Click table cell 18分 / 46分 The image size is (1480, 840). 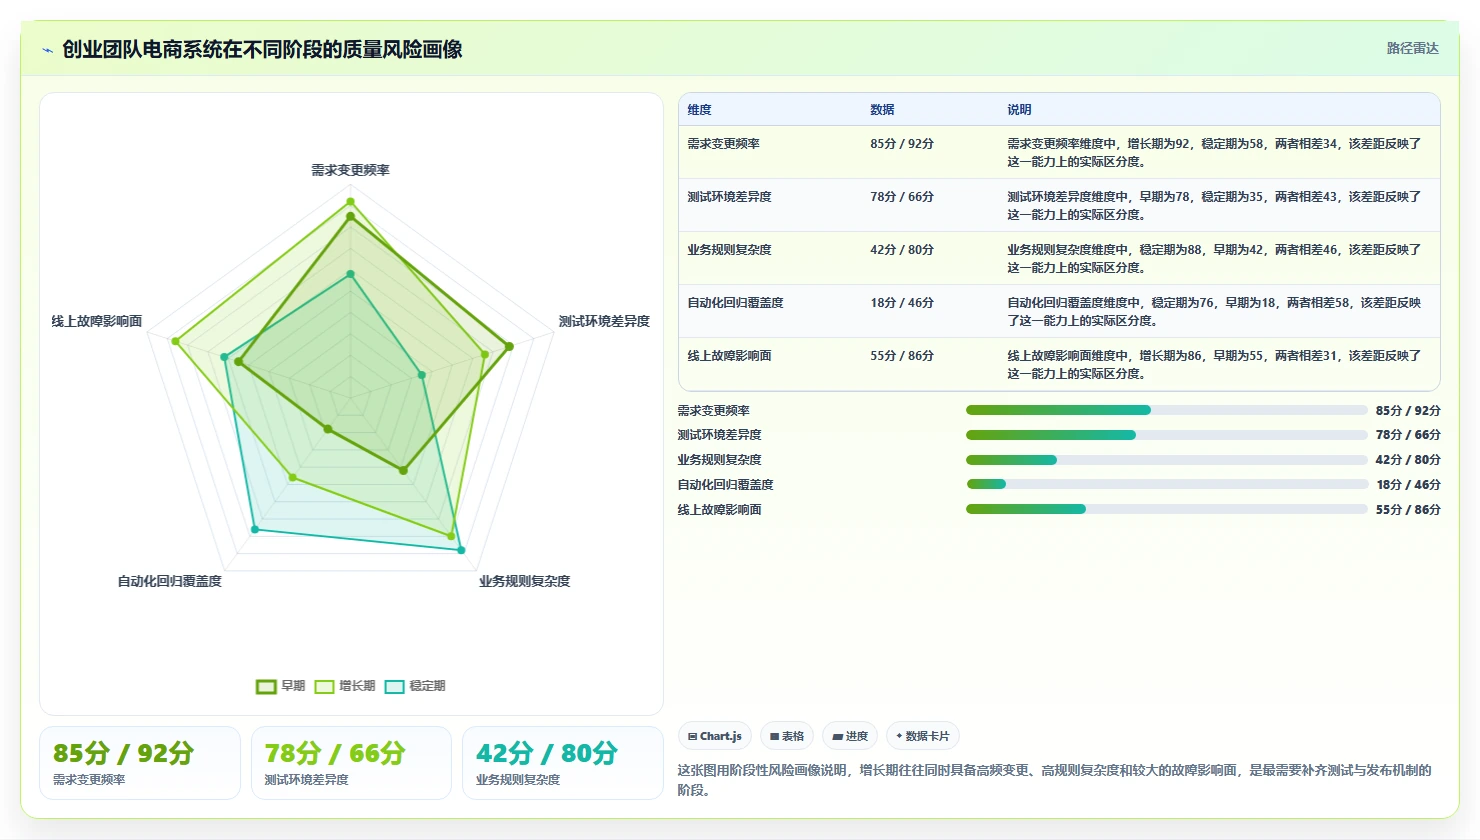coord(902,303)
